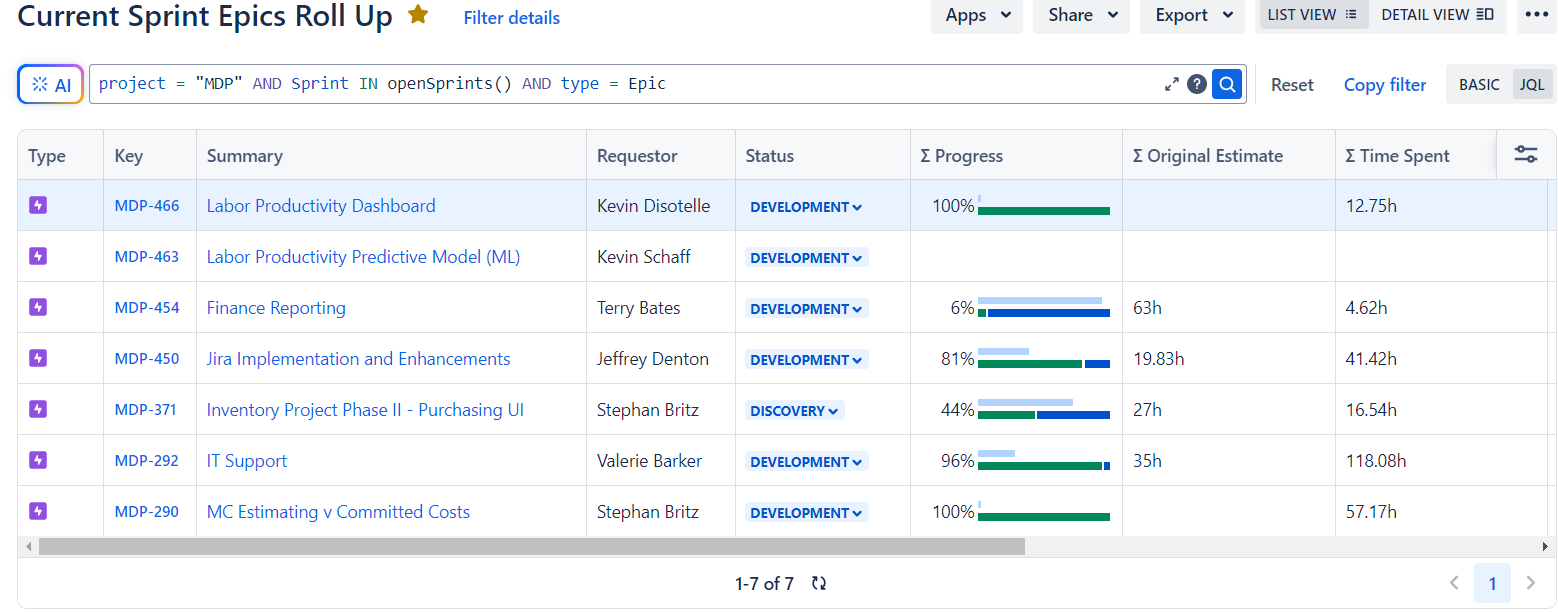Expand the JQL editor to fullscreen

[x=1171, y=84]
